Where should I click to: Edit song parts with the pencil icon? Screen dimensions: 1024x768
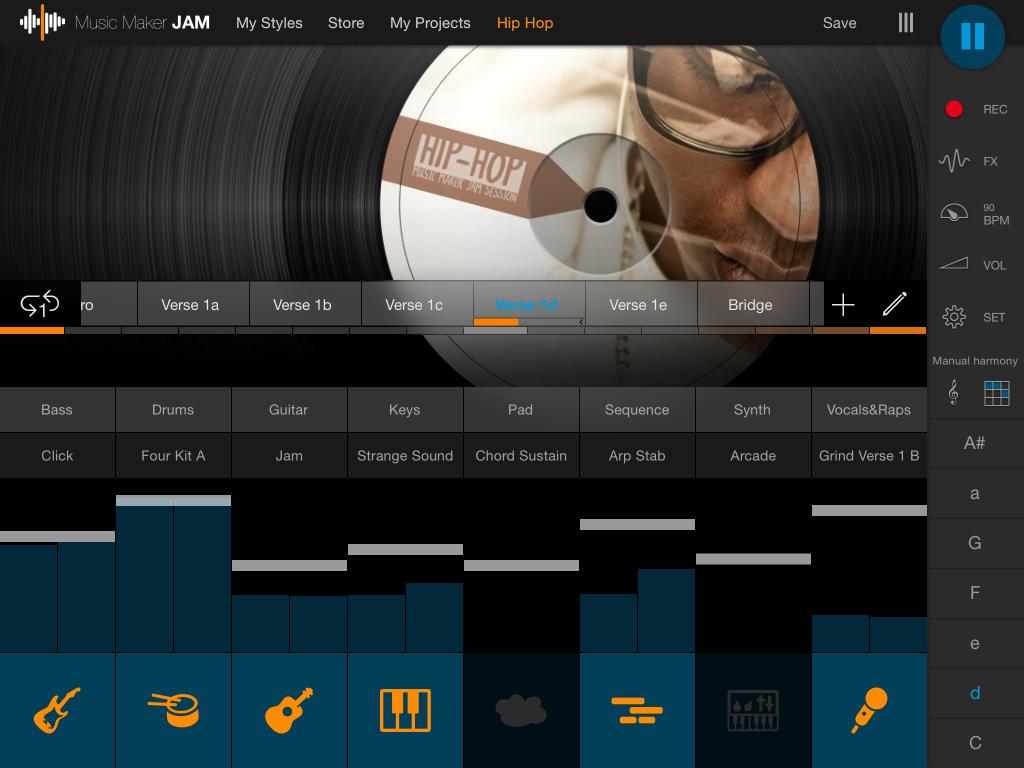tap(897, 305)
